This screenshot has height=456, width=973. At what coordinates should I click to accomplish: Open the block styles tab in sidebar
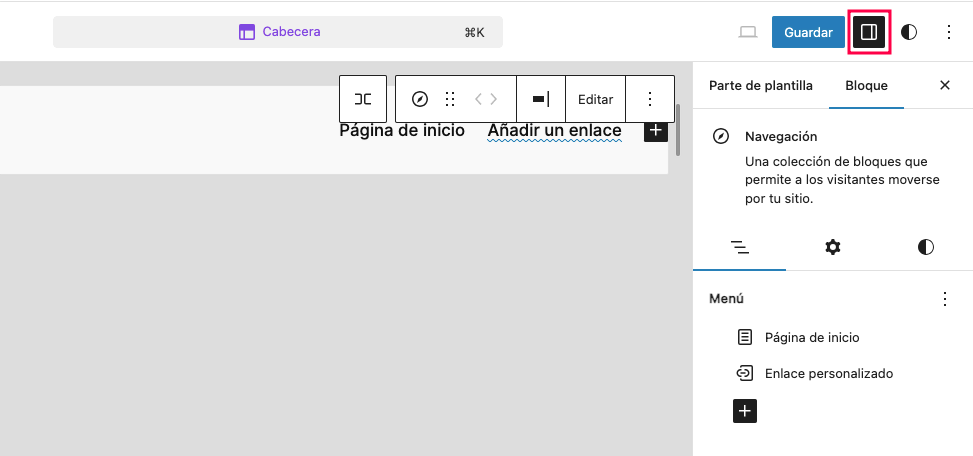(925, 247)
